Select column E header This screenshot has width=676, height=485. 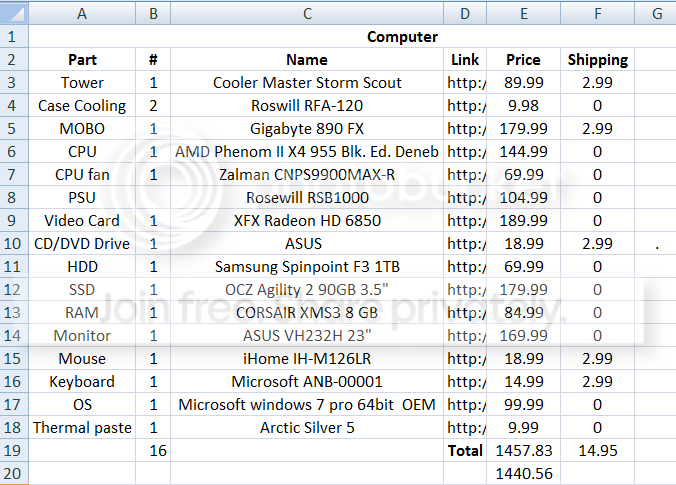(x=523, y=13)
